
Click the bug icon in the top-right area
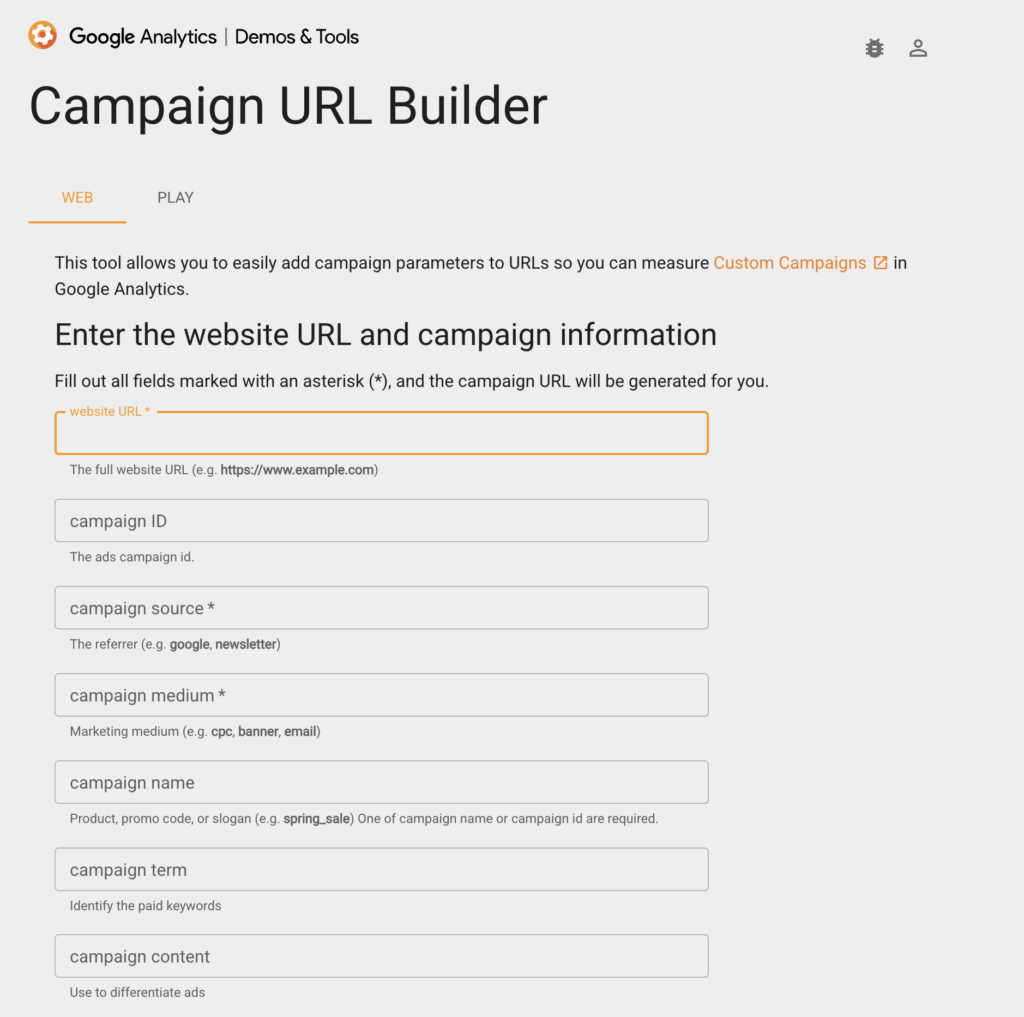click(874, 47)
